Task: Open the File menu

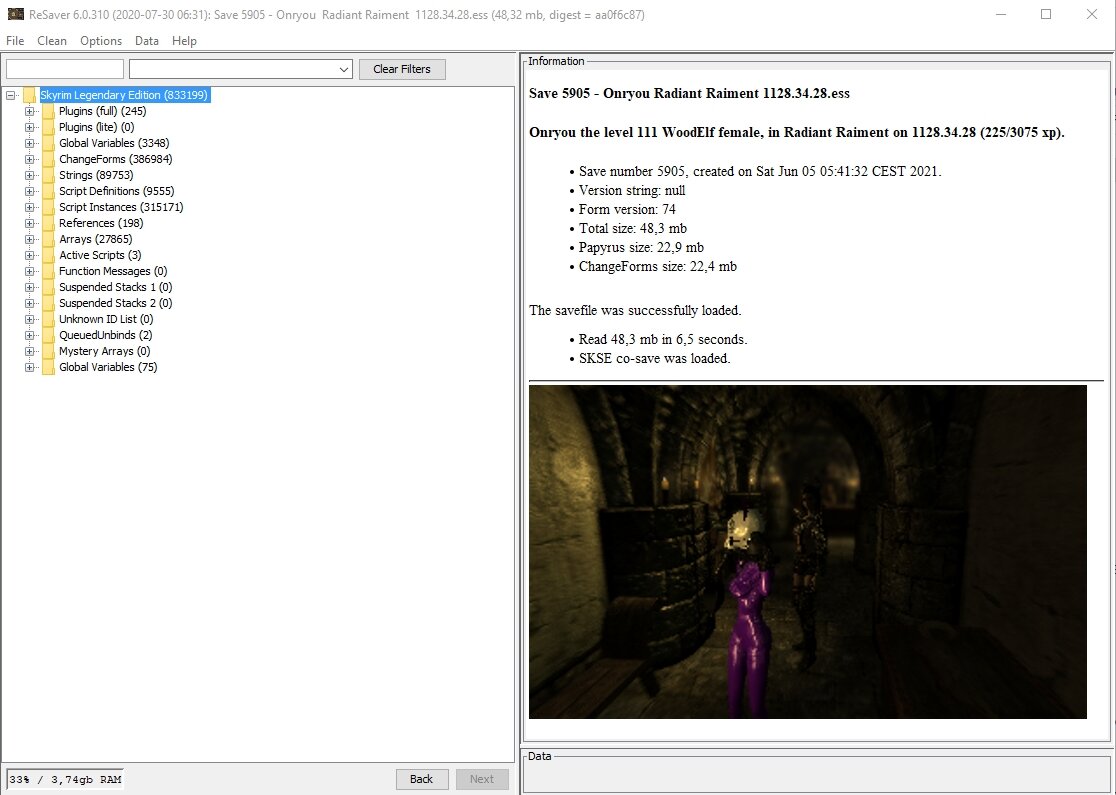Action: coord(15,41)
